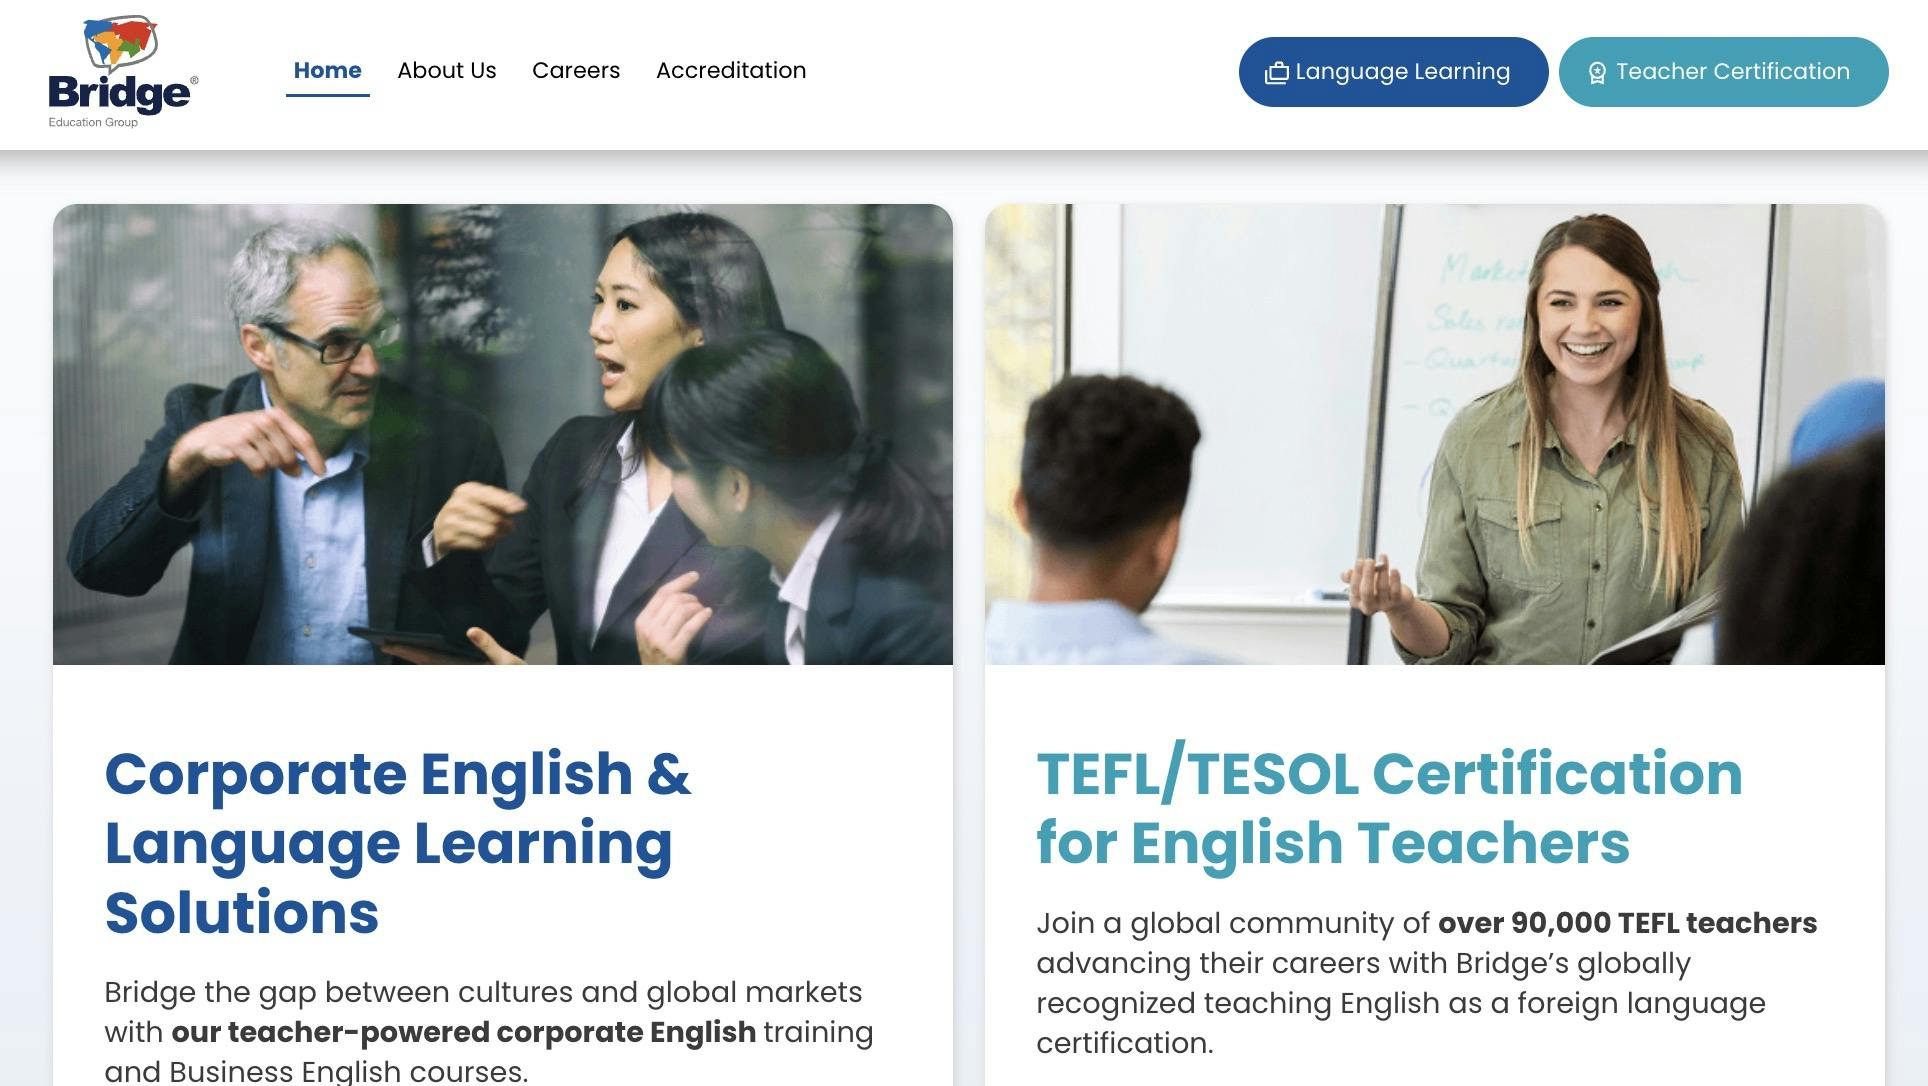This screenshot has width=1928, height=1086.
Task: Click the Teacher Certification button
Action: point(1723,72)
